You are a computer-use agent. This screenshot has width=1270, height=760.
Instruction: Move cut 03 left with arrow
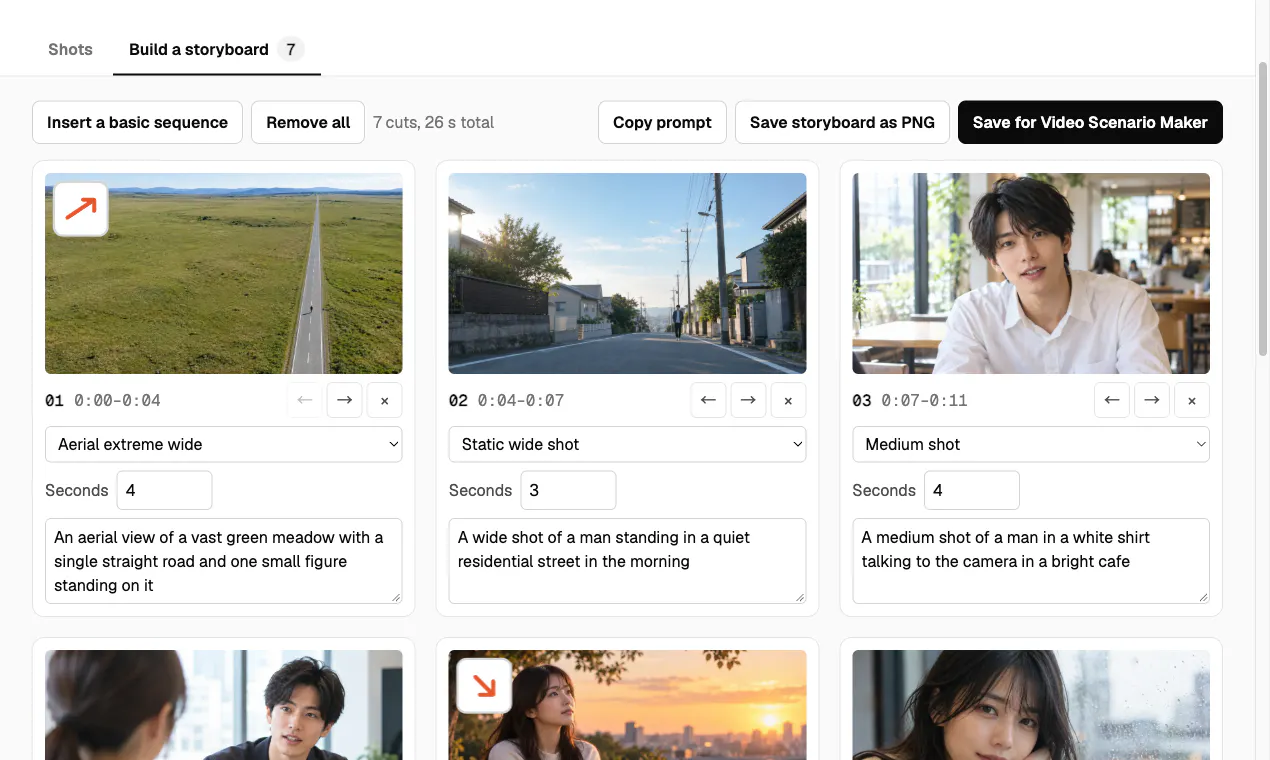pyautogui.click(x=1112, y=400)
